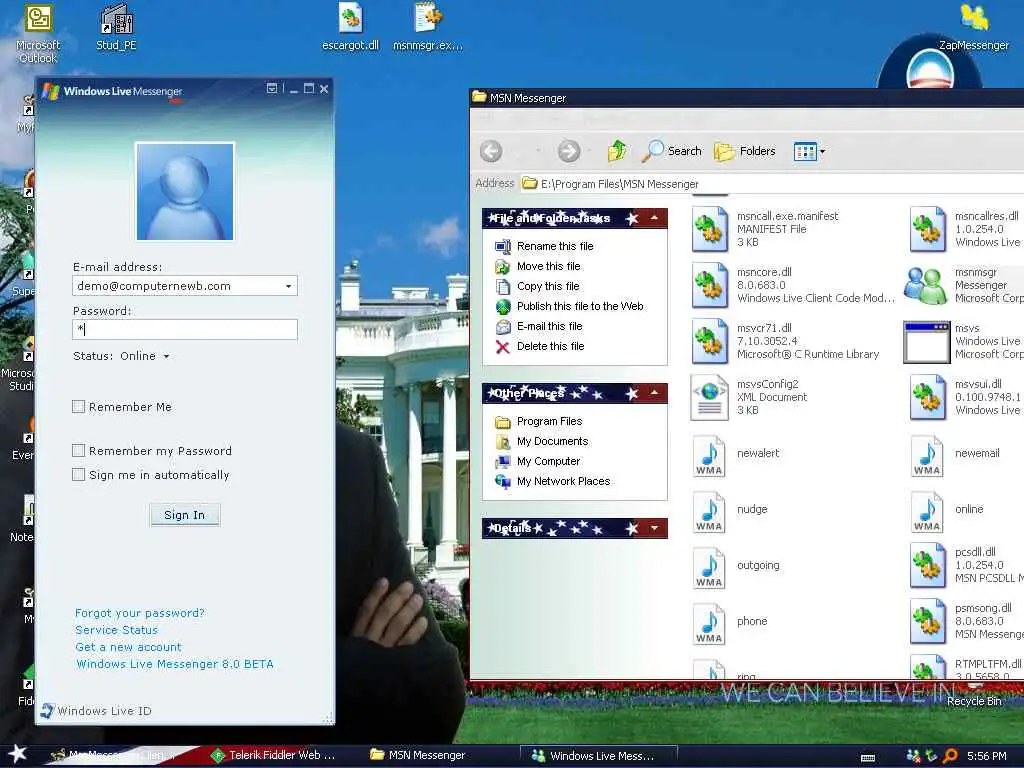Expand the Details panel
Image resolution: width=1024 pixels, height=768 pixels.
[x=654, y=528]
